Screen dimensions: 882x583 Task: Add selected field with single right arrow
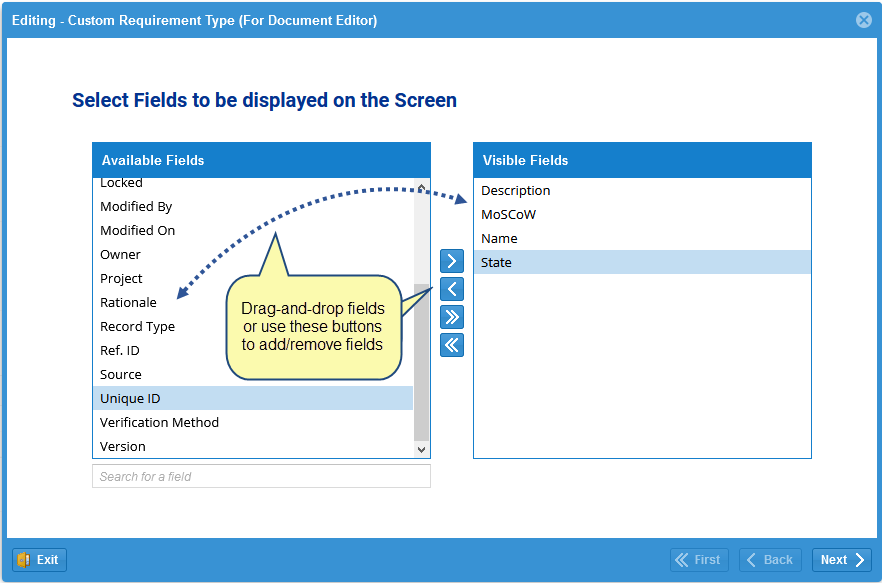pos(452,261)
